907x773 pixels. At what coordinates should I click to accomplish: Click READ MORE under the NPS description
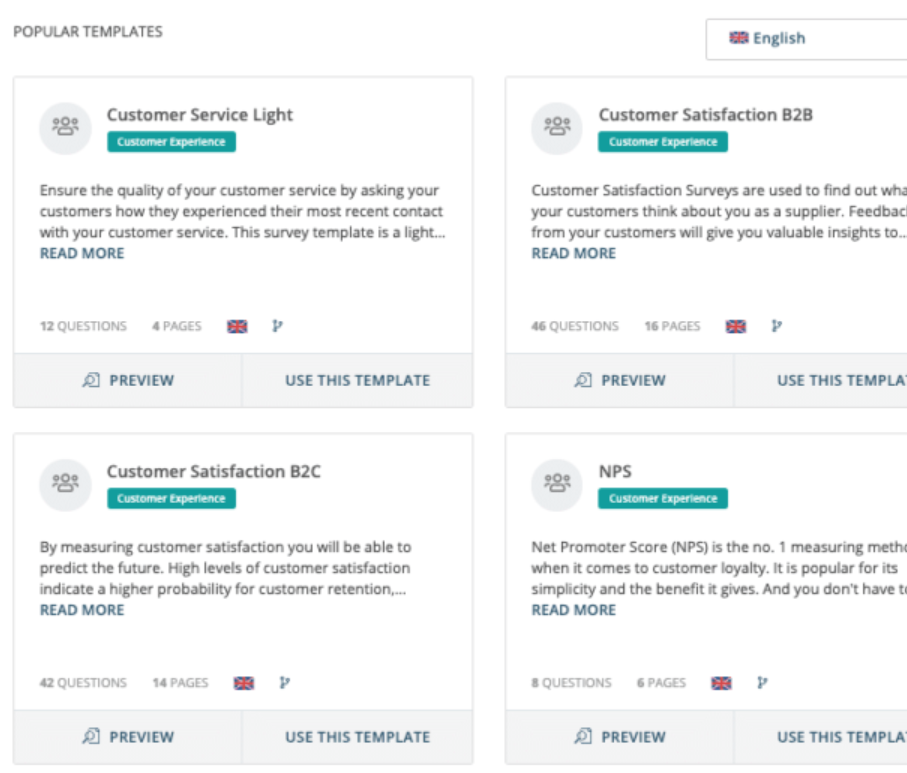pos(574,609)
